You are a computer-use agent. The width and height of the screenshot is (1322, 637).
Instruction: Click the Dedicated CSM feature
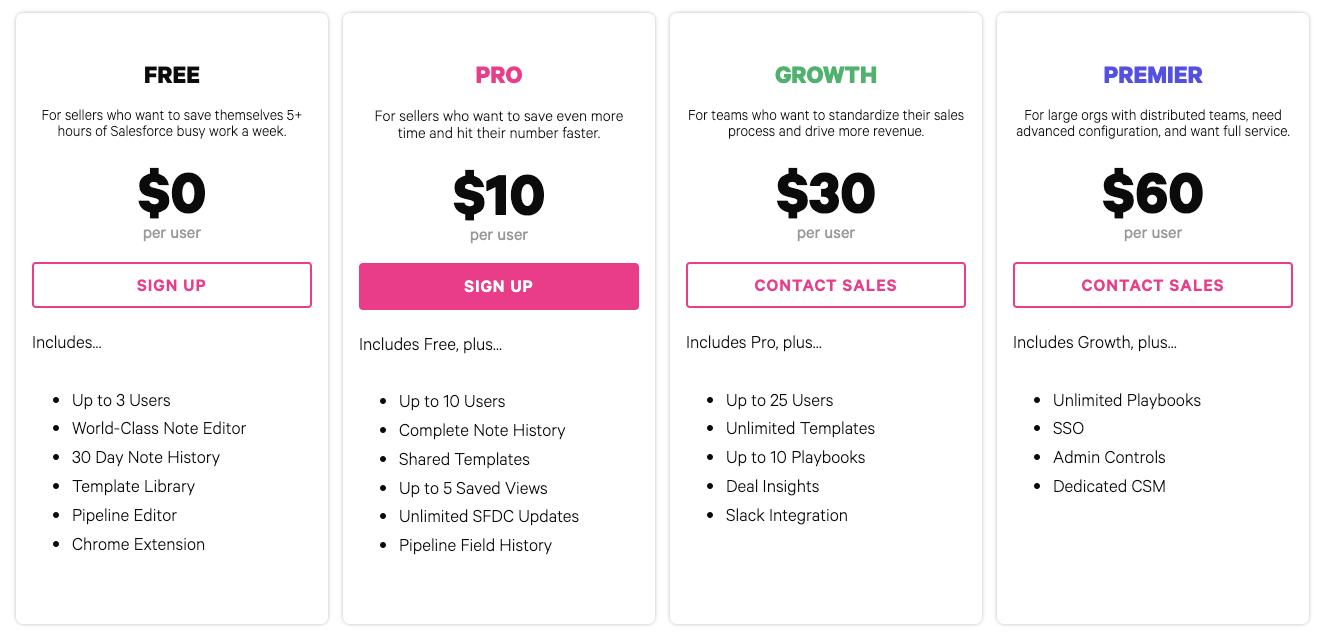point(1109,486)
